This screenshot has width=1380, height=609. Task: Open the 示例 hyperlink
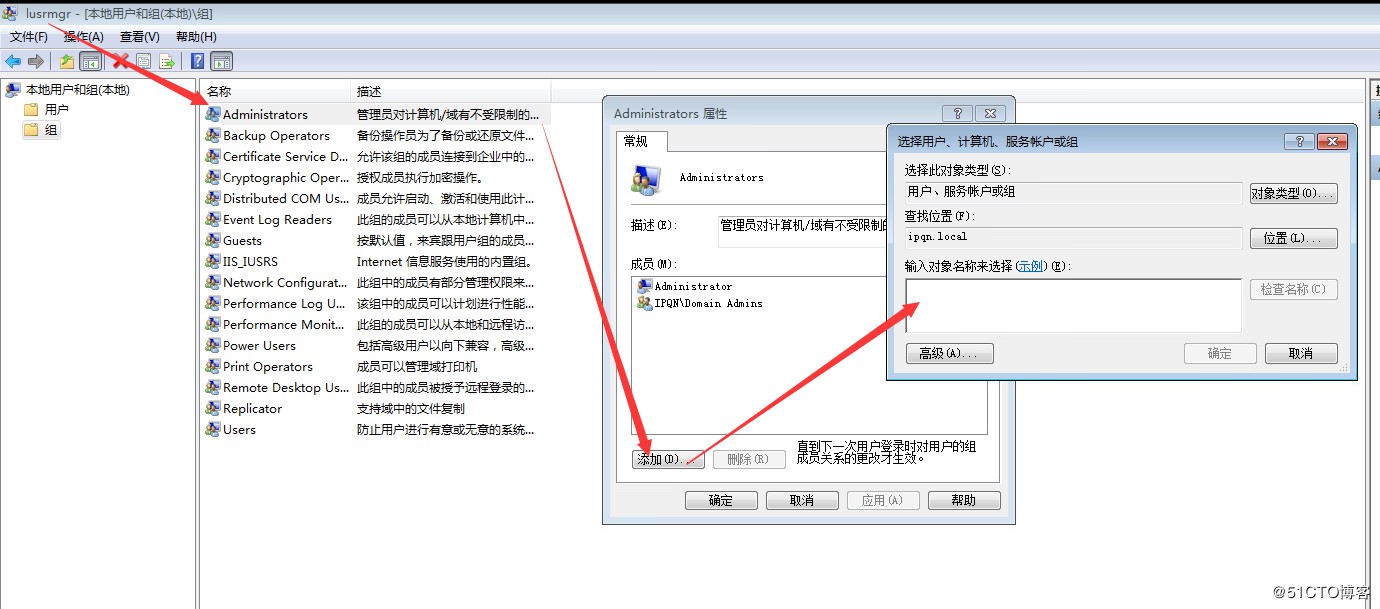click(x=1031, y=266)
